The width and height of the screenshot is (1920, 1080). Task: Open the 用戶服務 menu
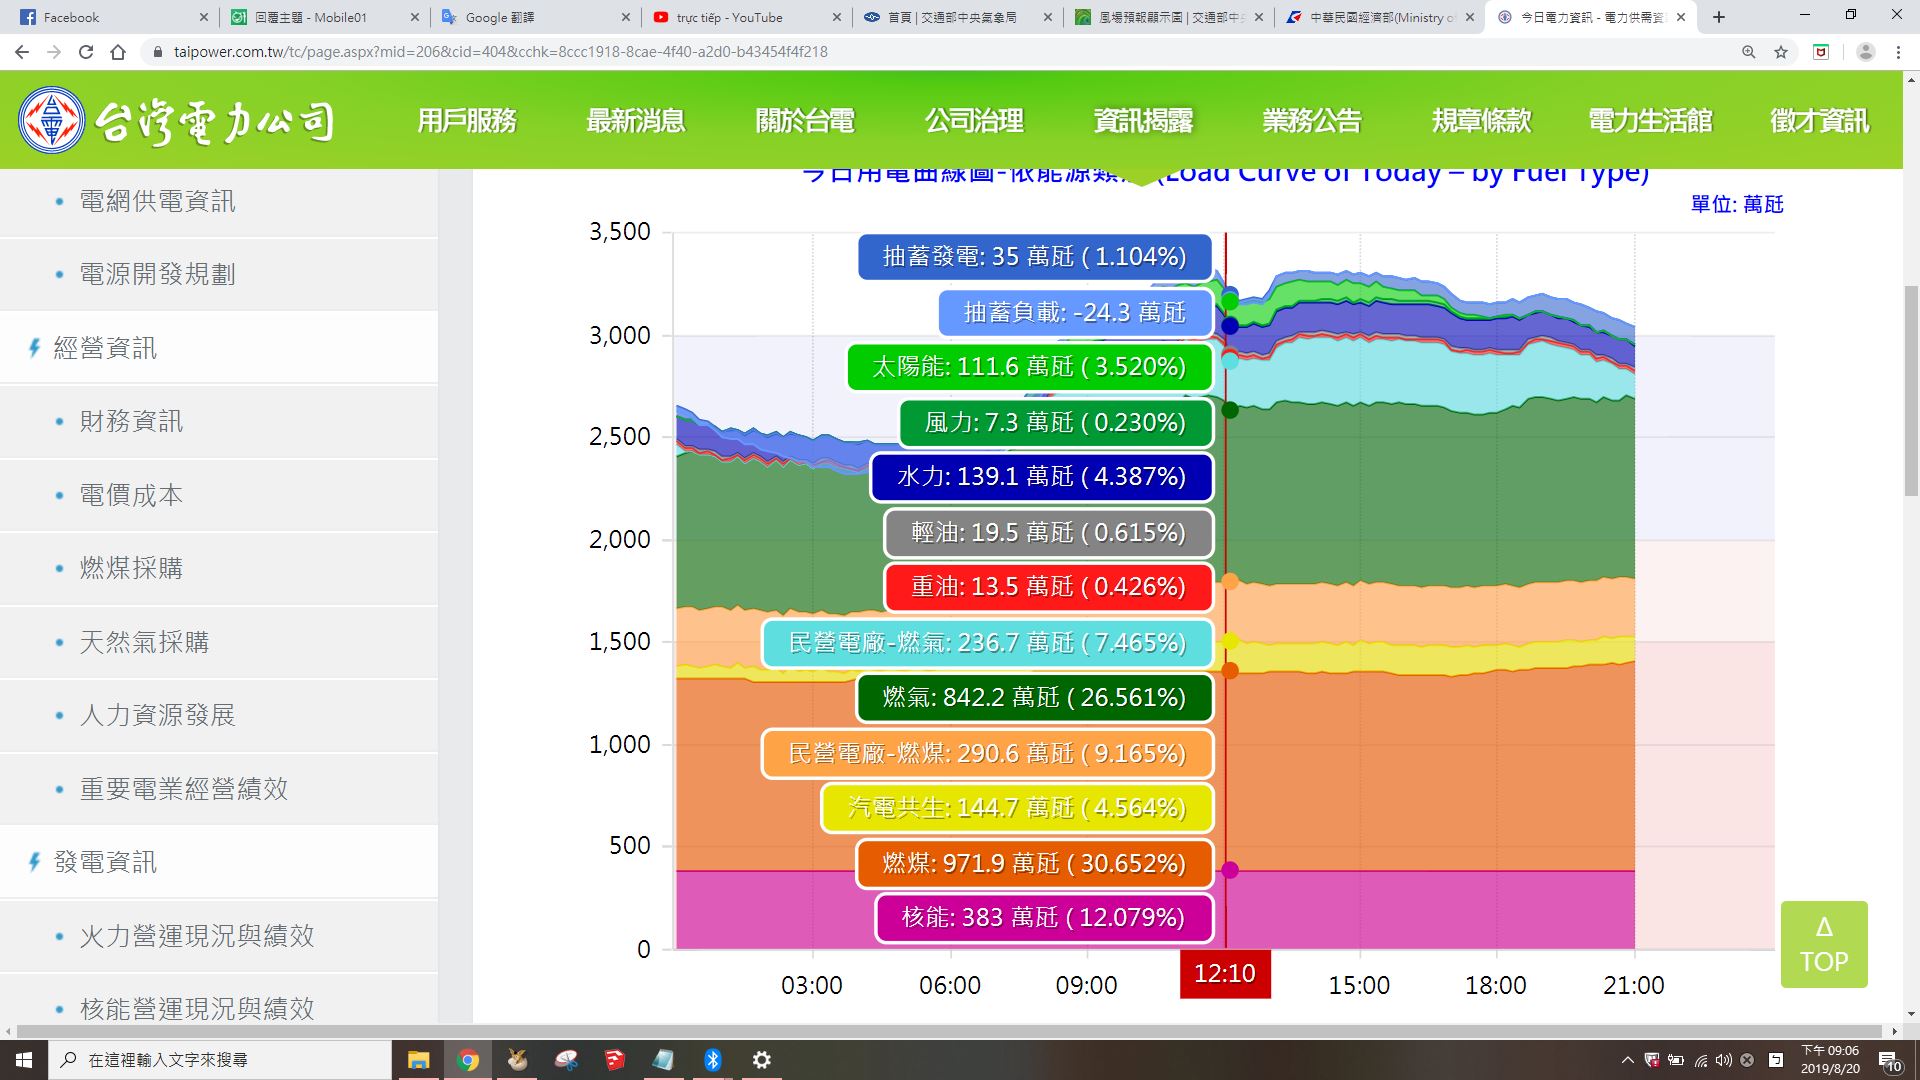click(467, 121)
